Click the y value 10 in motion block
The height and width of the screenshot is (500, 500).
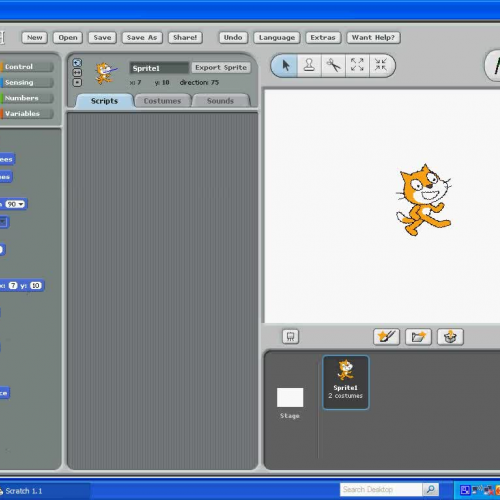[x=36, y=286]
